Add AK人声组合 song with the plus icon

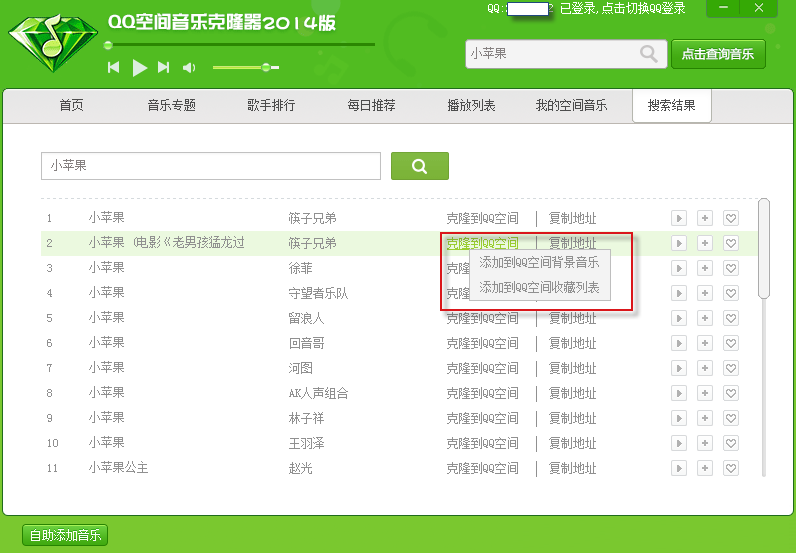(x=705, y=393)
